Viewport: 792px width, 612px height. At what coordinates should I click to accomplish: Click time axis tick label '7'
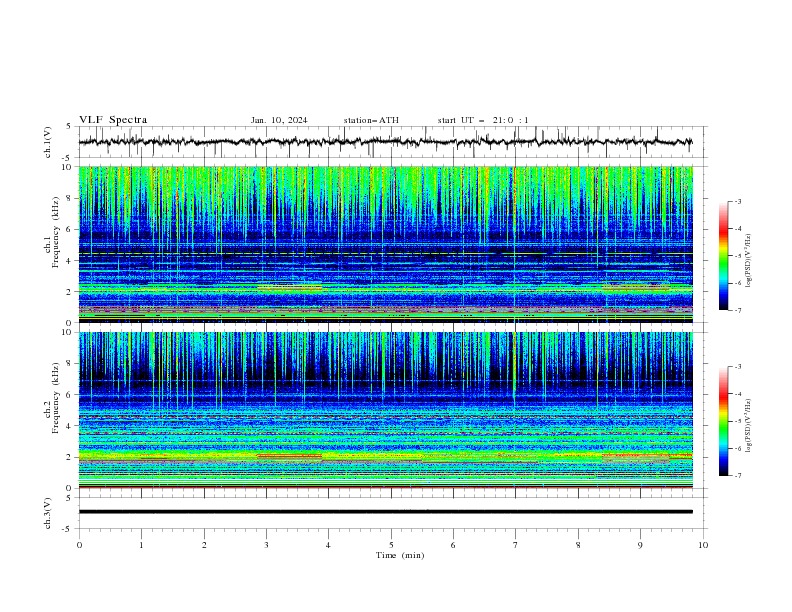(516, 545)
